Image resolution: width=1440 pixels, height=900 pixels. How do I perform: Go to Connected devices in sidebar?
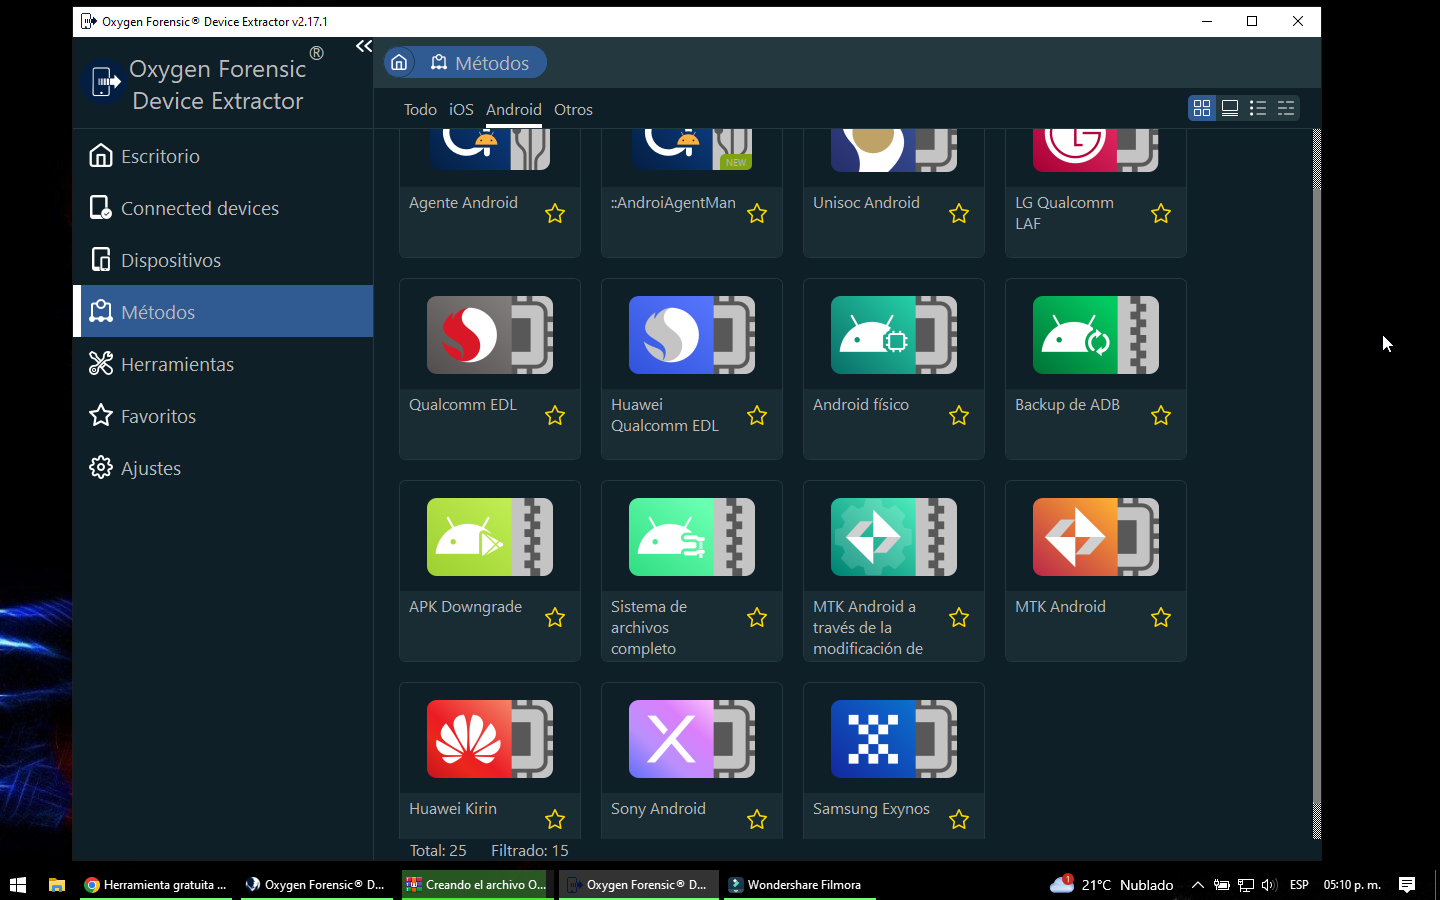pyautogui.click(x=200, y=208)
